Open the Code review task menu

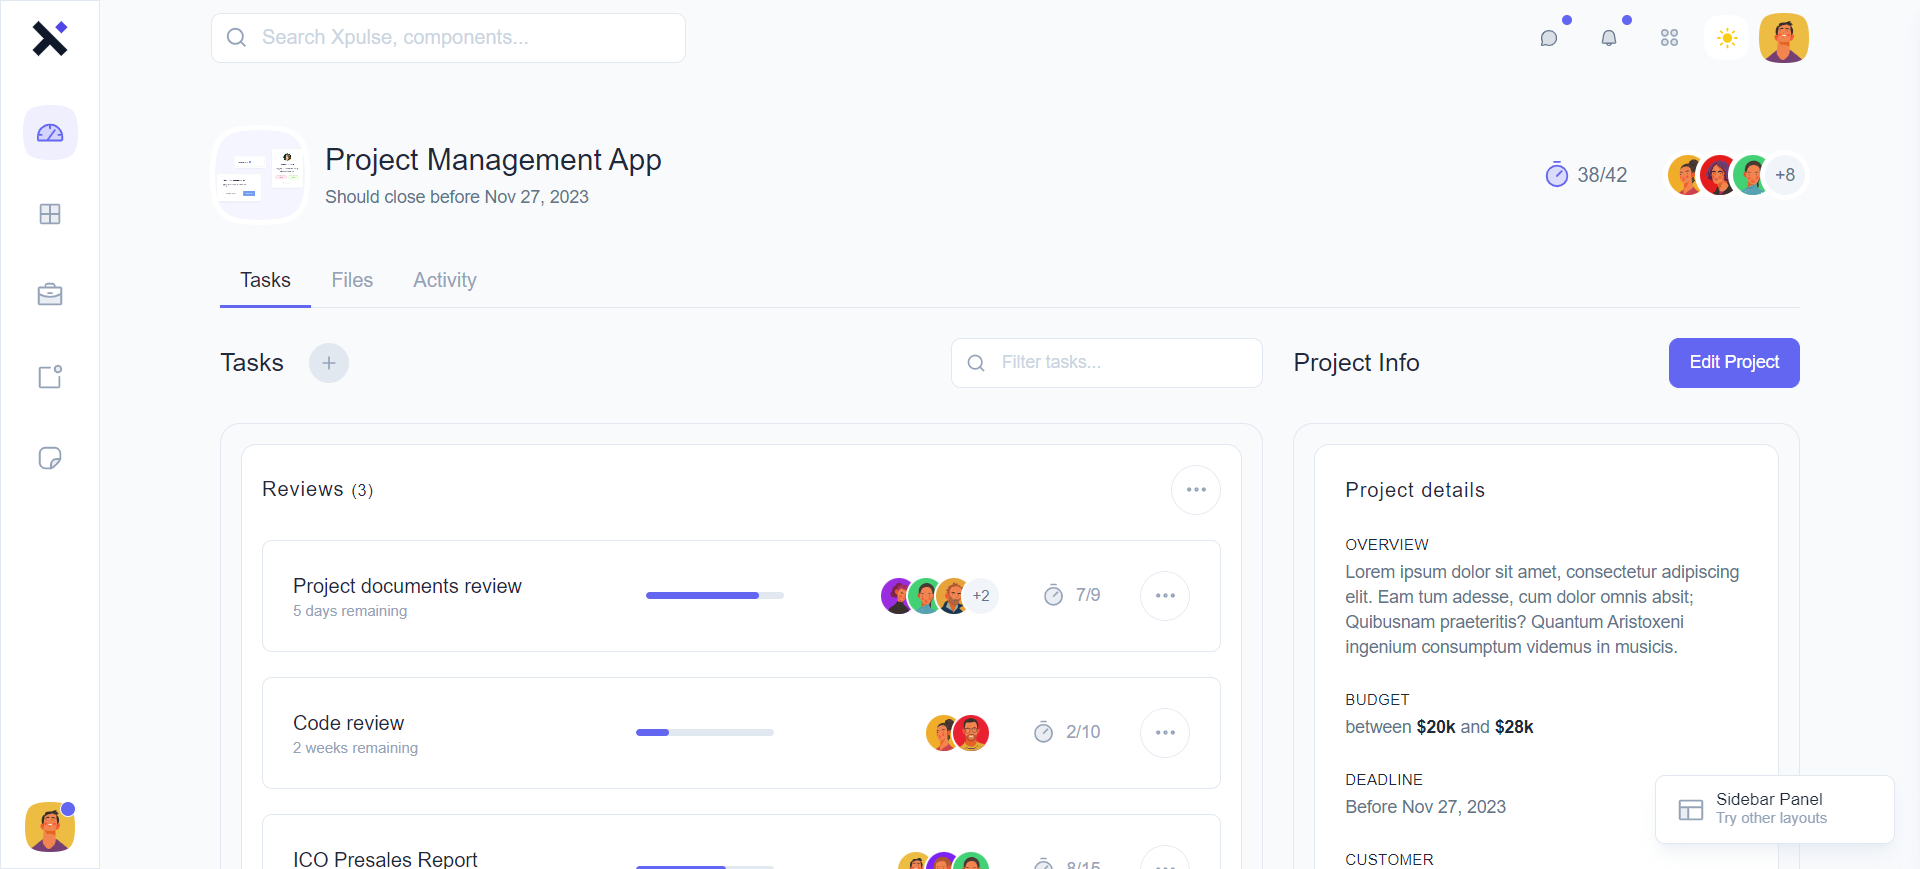tap(1165, 732)
